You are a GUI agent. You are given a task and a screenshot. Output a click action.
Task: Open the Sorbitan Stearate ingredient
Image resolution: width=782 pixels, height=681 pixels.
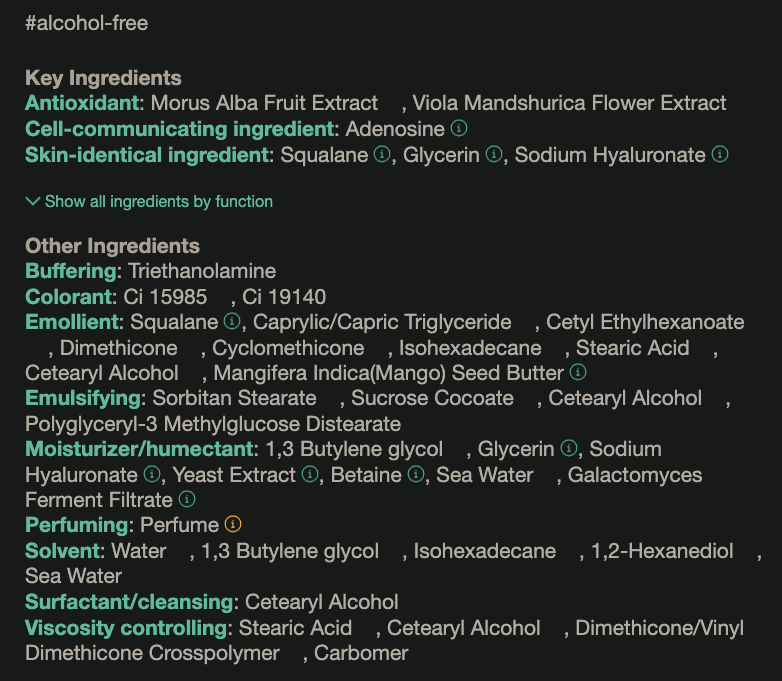click(x=234, y=398)
